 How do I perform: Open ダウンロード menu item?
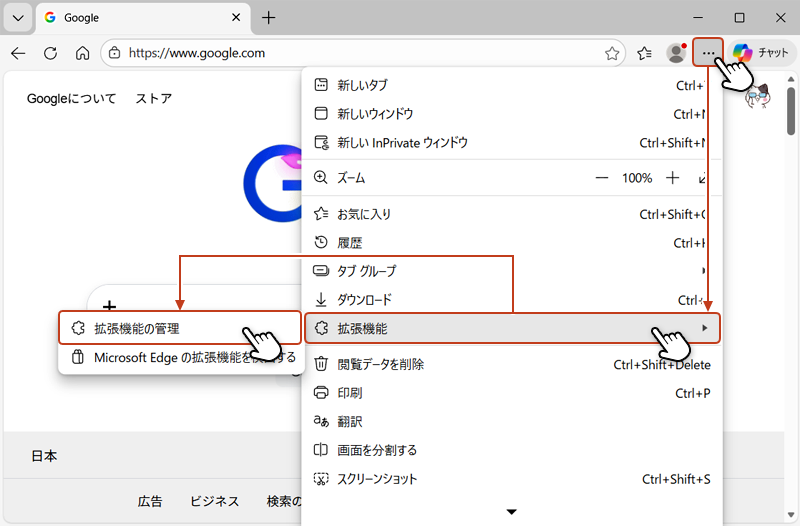tap(512, 299)
